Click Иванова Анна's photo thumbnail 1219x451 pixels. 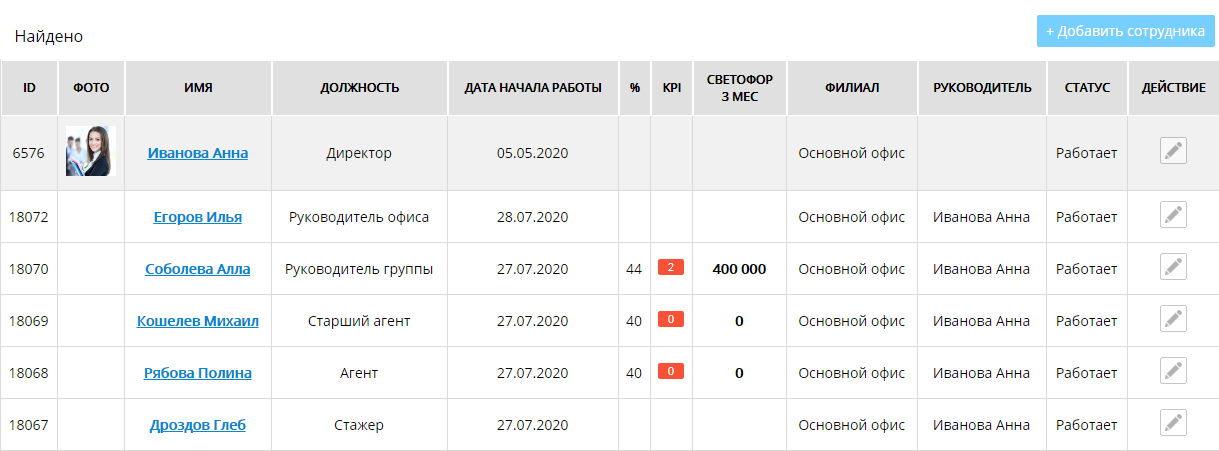coord(91,152)
